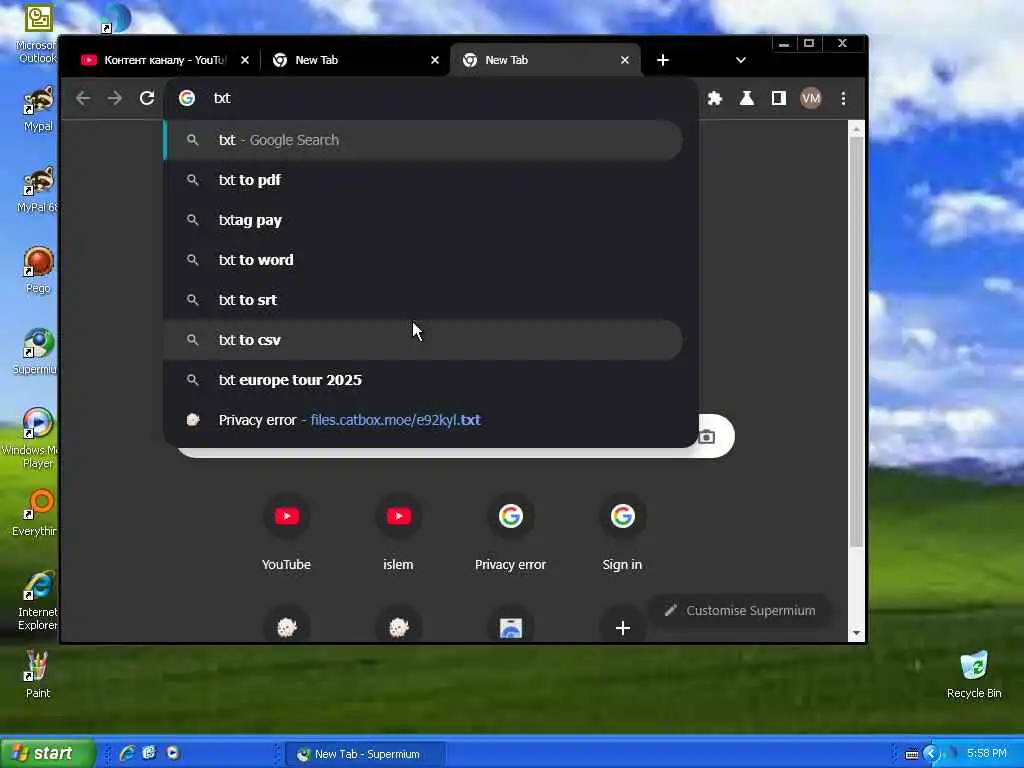1024x768 pixels.
Task: Select the Mypal desktop shortcut
Action: click(x=38, y=108)
